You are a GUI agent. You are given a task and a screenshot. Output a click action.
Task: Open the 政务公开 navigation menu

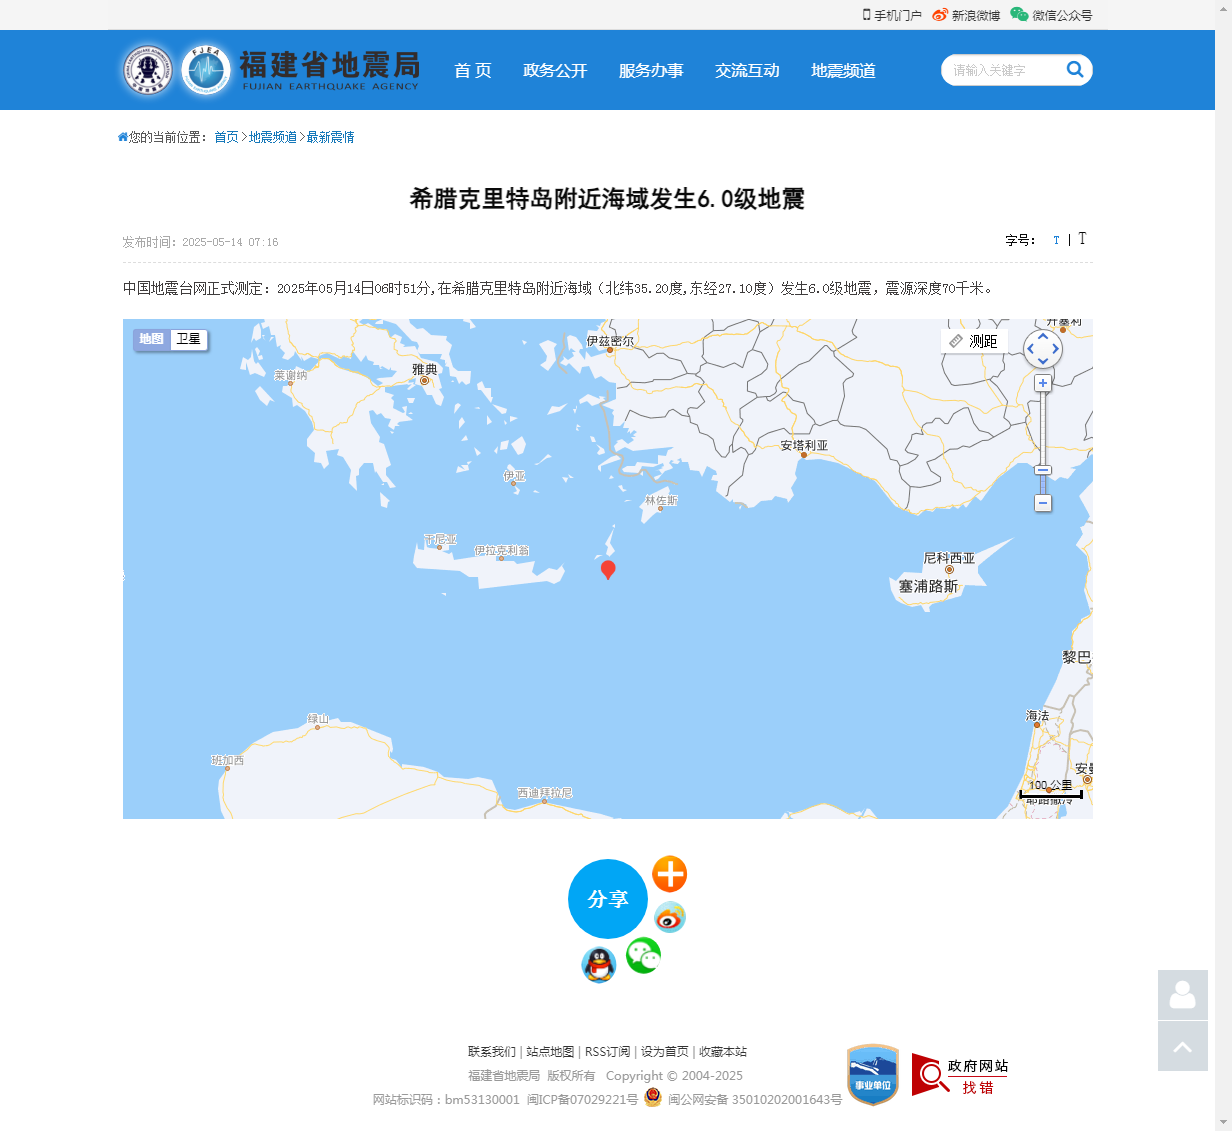click(x=556, y=70)
